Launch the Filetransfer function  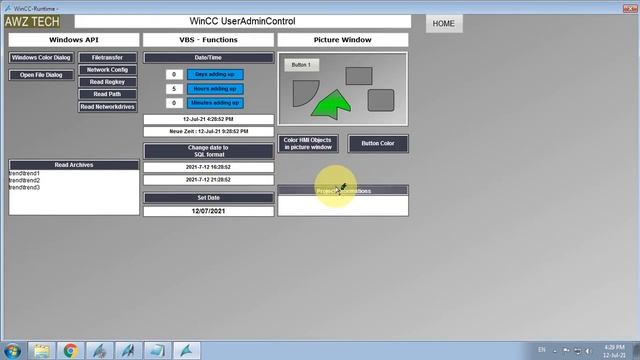107,58
